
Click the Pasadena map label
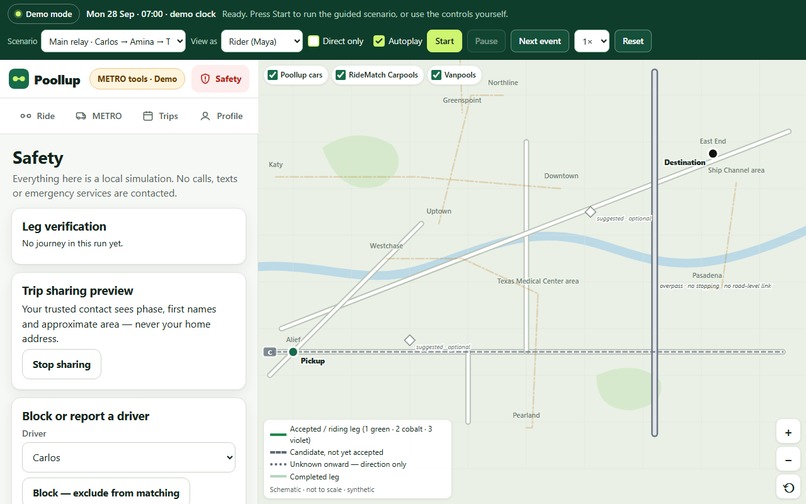tap(707, 275)
